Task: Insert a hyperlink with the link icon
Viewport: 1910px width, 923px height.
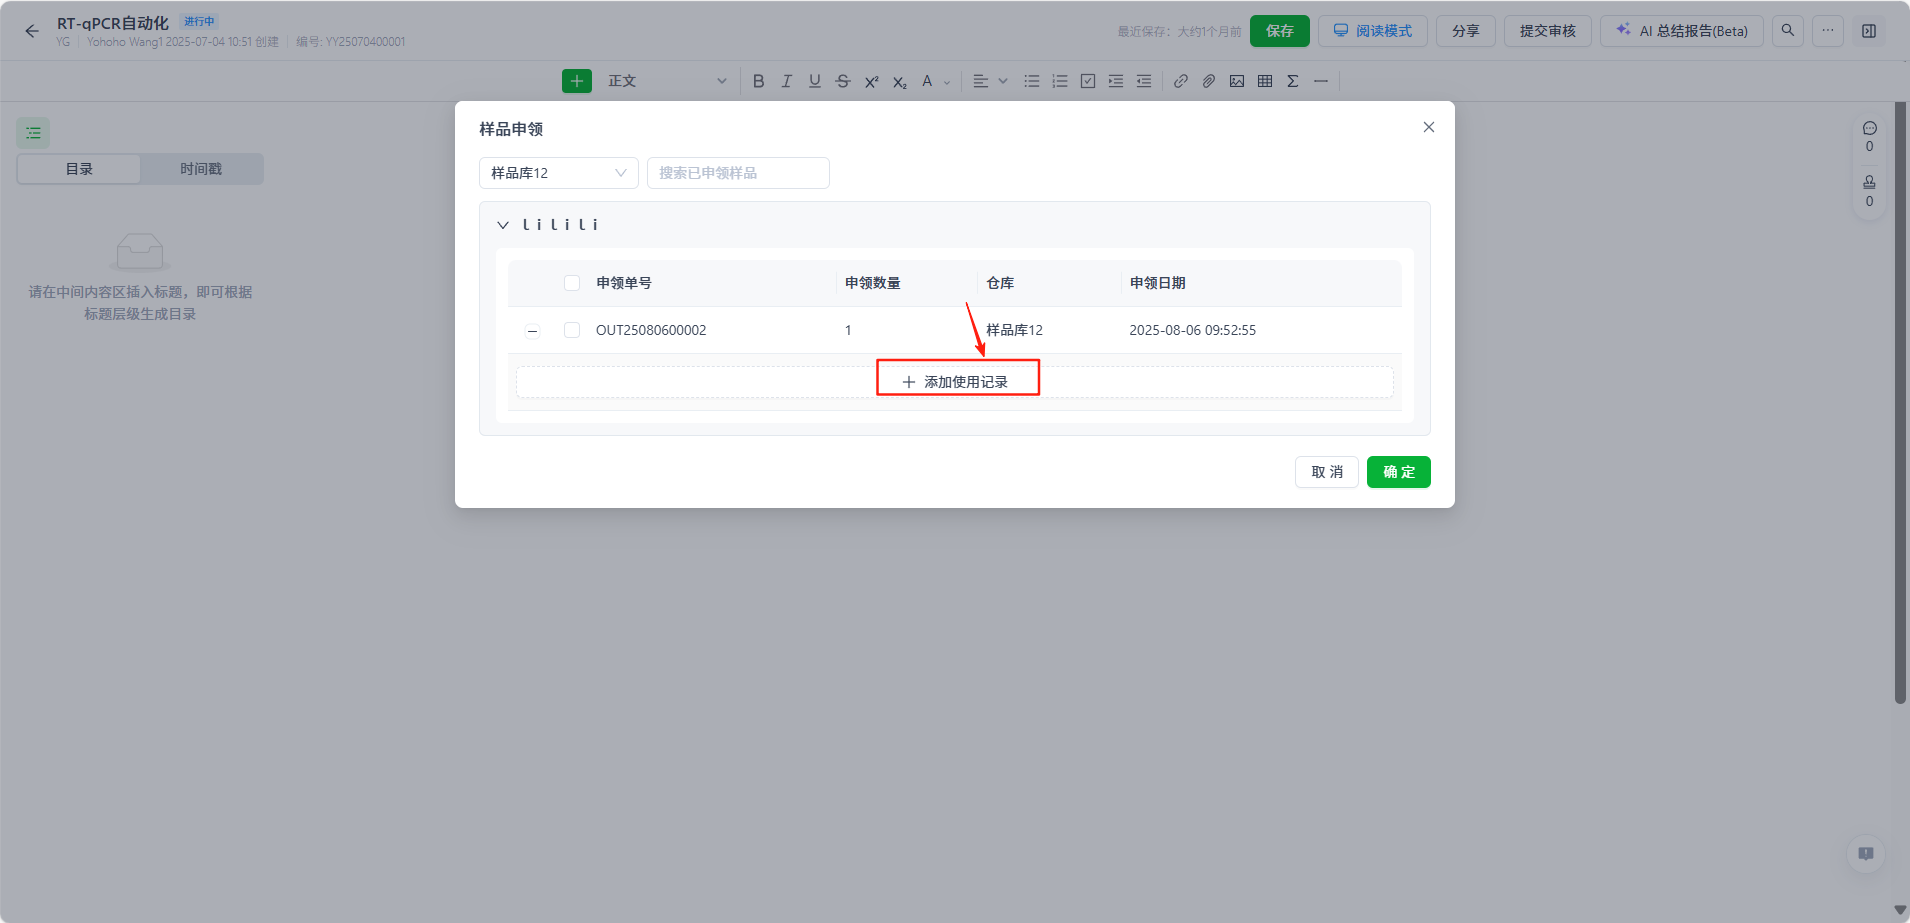Action: pyautogui.click(x=1180, y=81)
